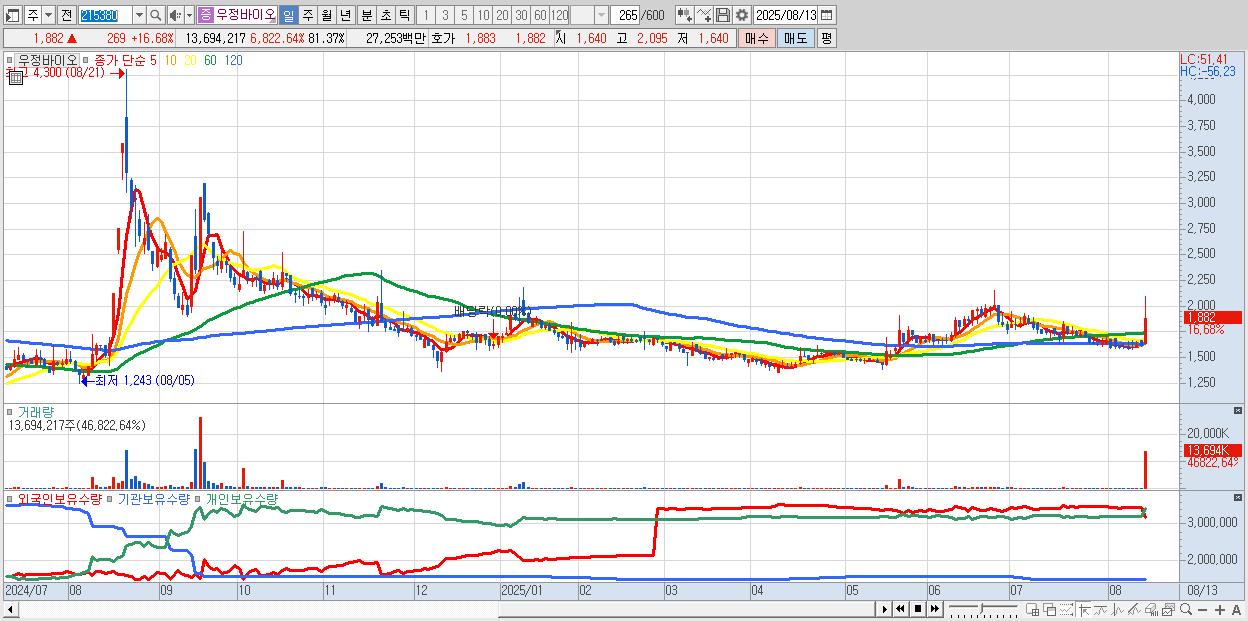Switch to the yearly (년) chart period

tap(345, 15)
